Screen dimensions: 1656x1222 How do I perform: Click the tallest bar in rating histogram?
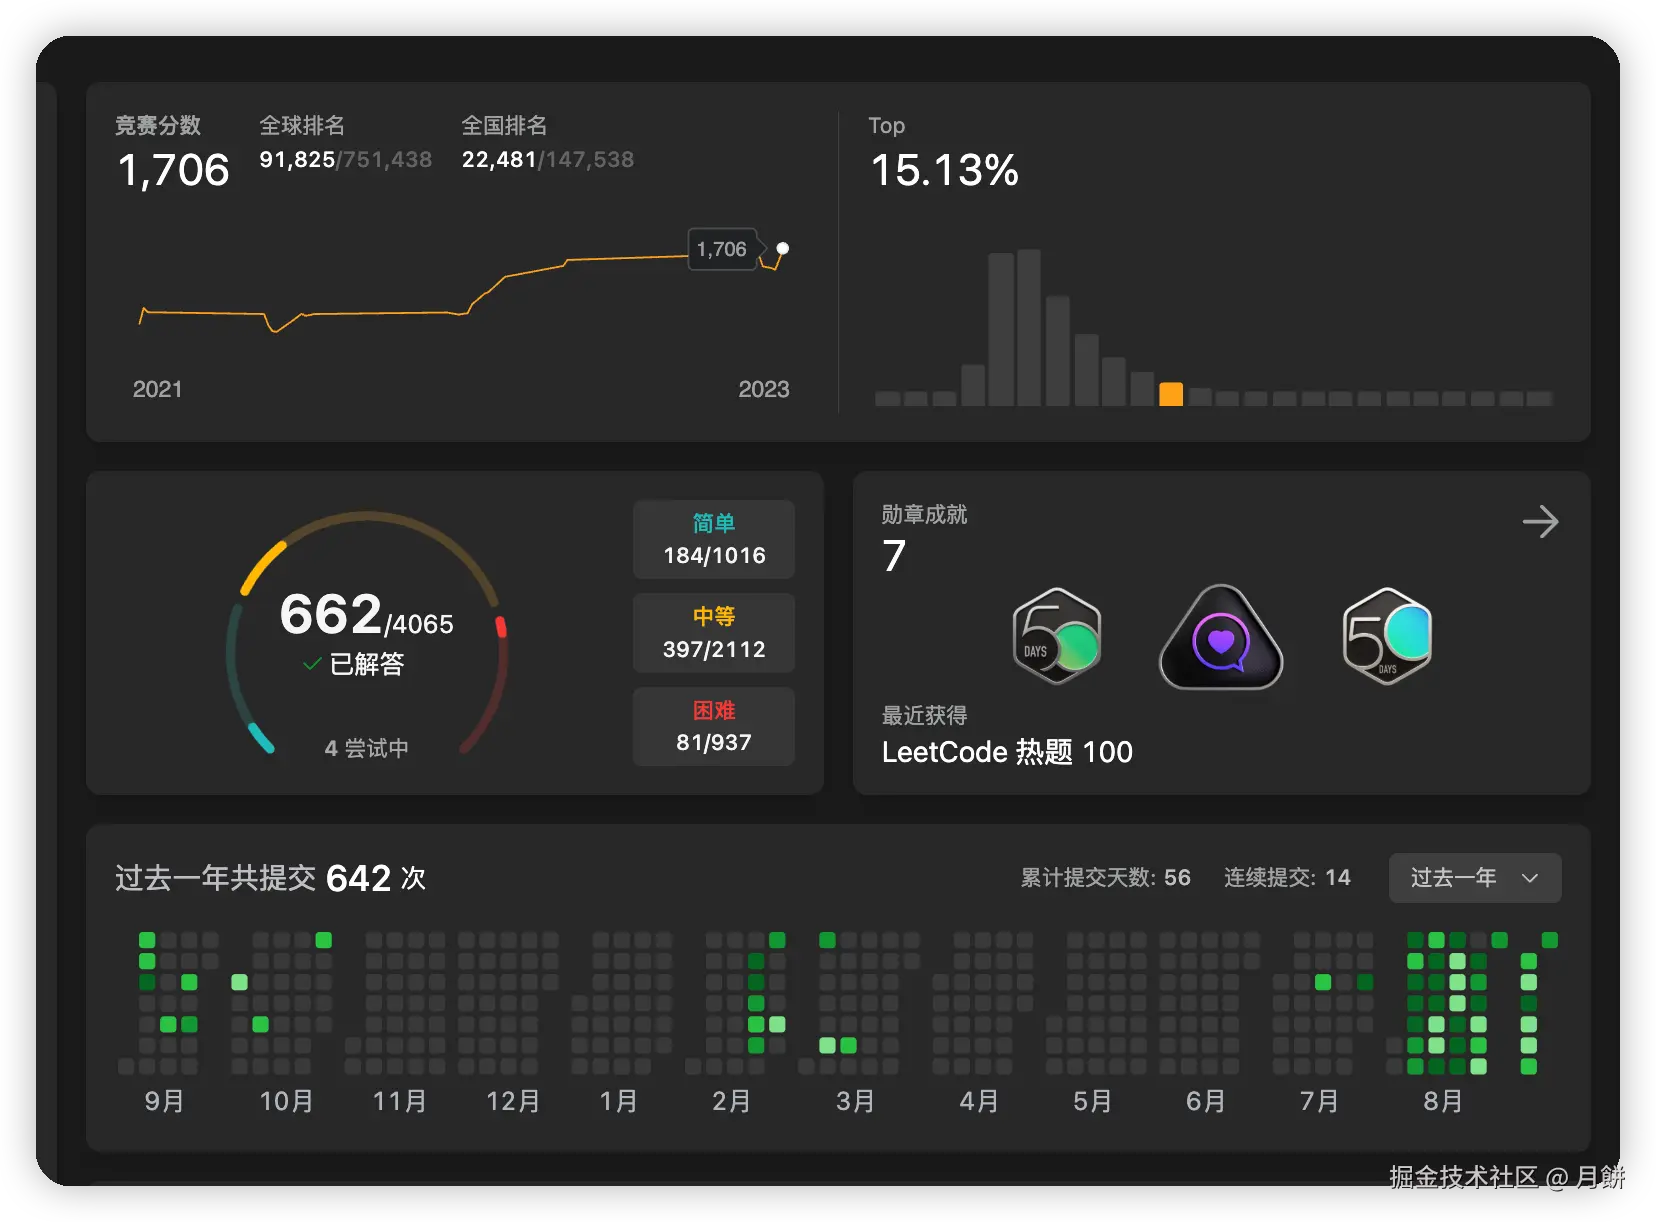click(1028, 328)
